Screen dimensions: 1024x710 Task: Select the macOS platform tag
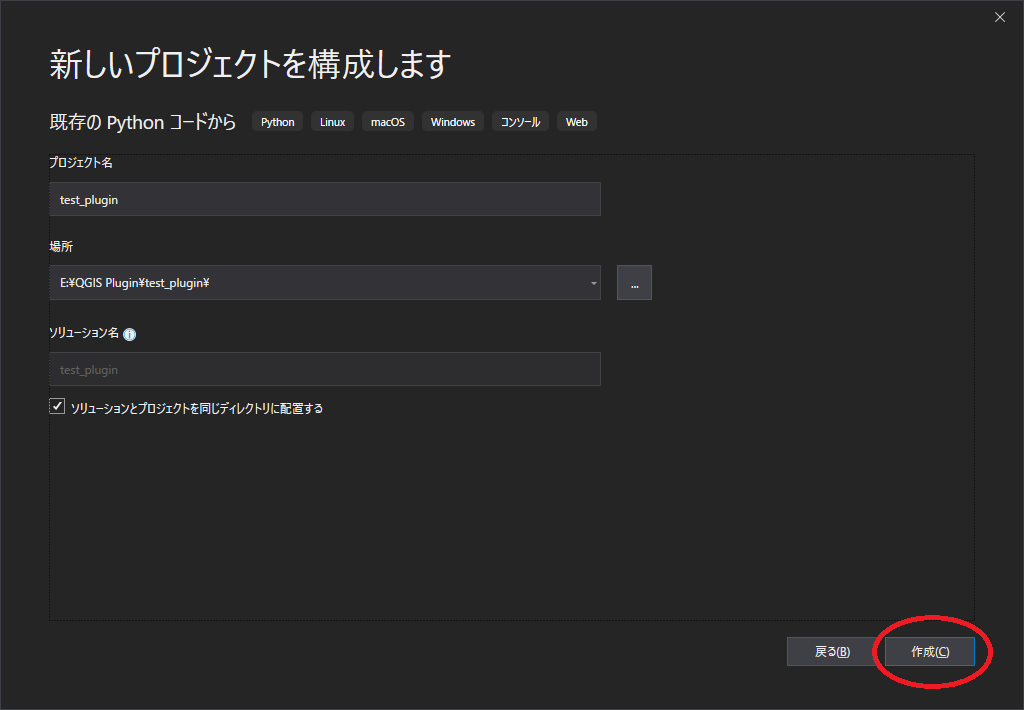click(387, 121)
